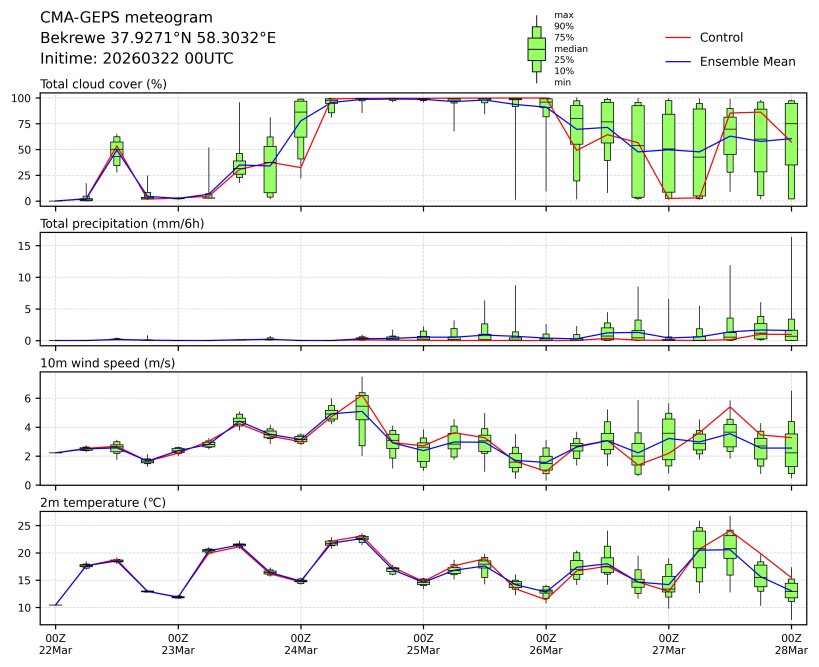Click the red Control legend line
Image resolution: width=819 pixels, height=667 pixels.
pos(678,38)
